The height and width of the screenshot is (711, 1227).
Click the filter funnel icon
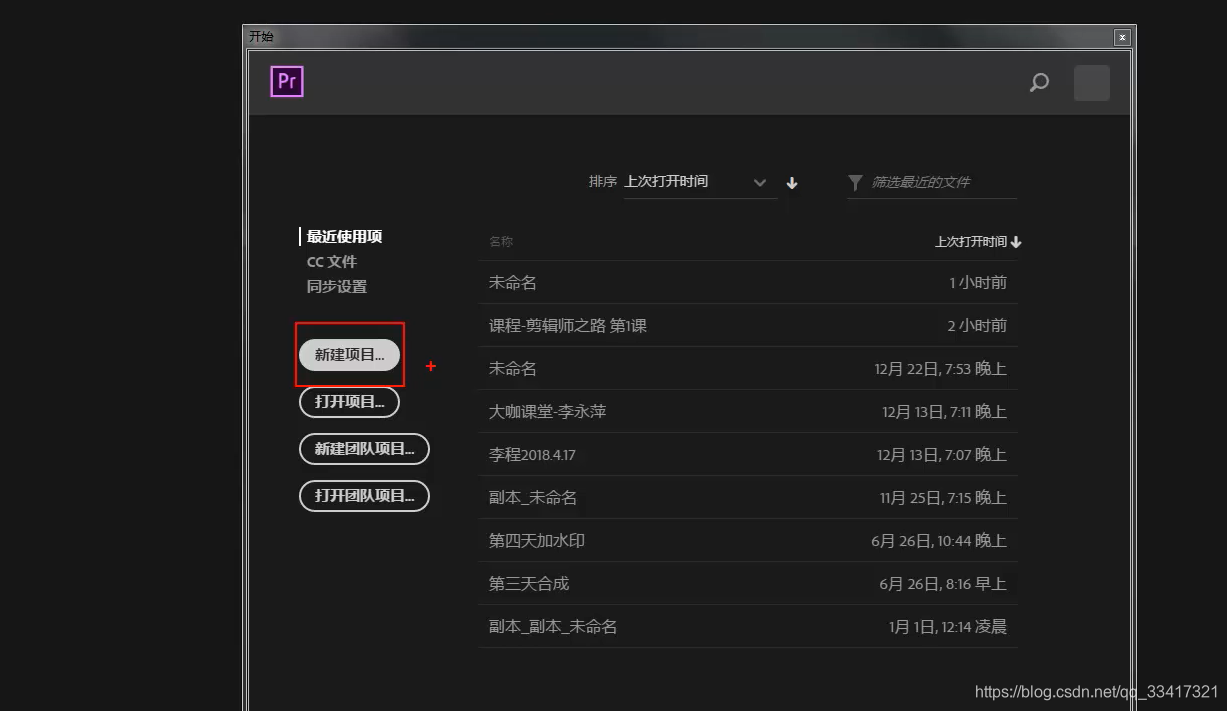pos(855,182)
